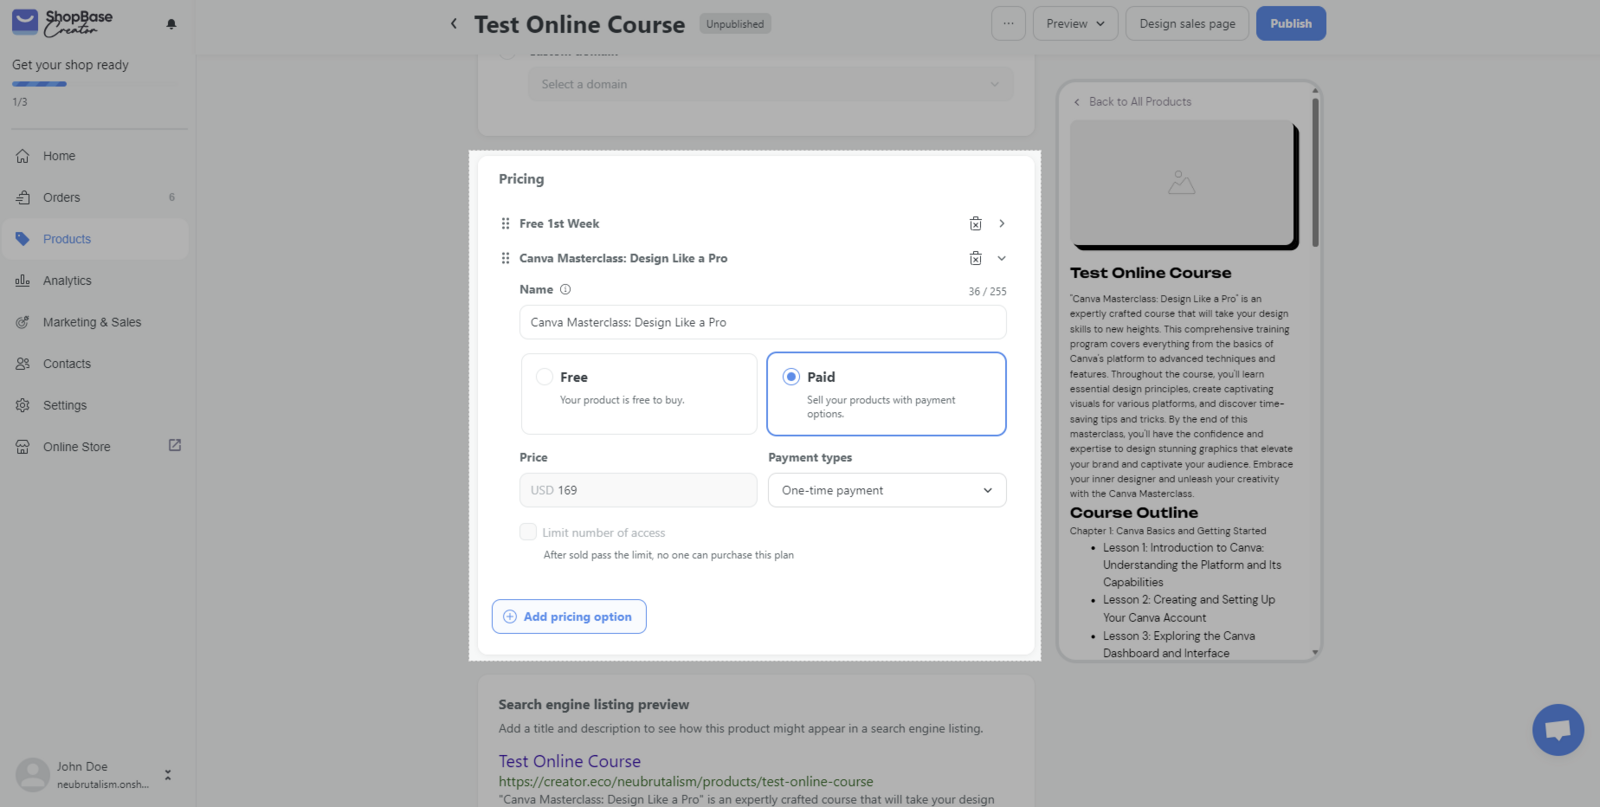Click the Add pricing option button
1600x807 pixels.
pos(569,617)
